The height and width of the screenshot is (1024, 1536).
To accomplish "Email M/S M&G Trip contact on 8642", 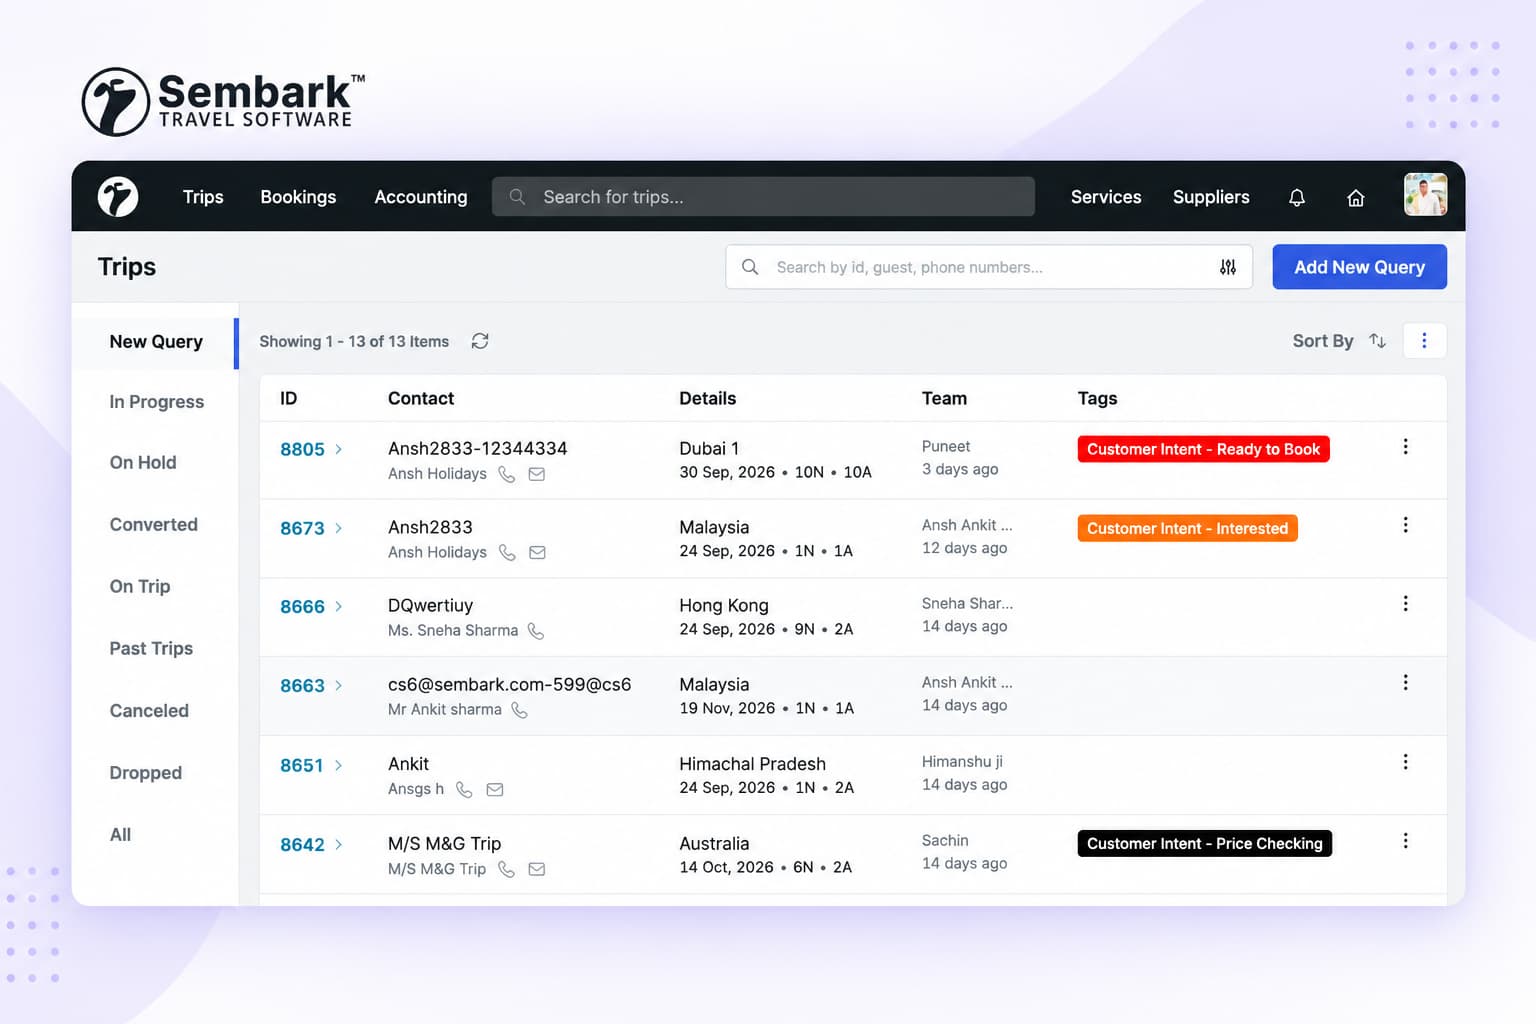I will [x=536, y=869].
